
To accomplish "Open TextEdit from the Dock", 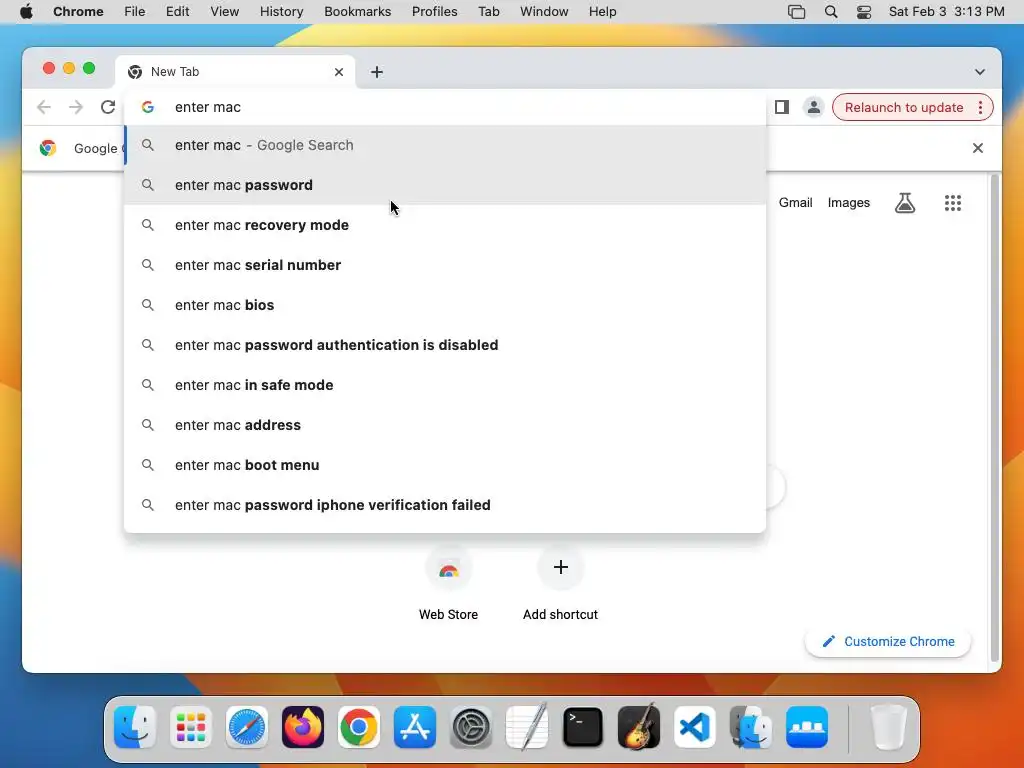I will [527, 727].
